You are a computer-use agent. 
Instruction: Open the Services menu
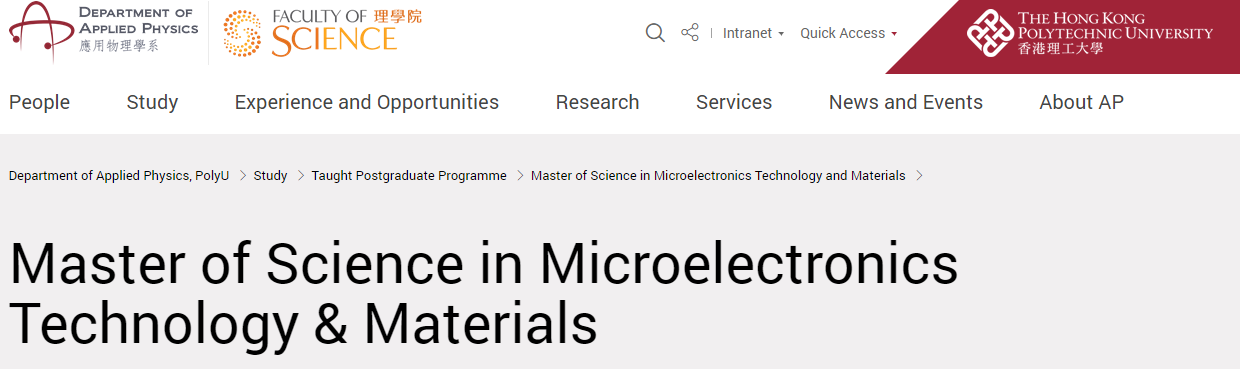point(734,102)
